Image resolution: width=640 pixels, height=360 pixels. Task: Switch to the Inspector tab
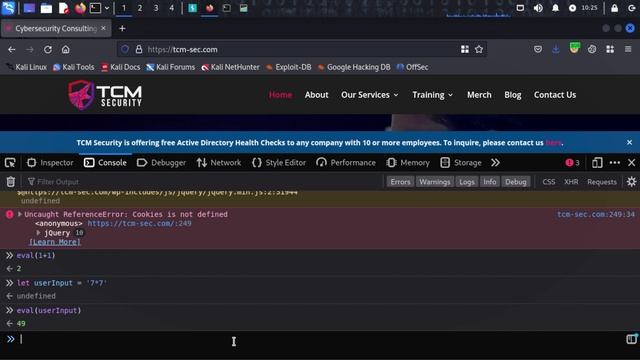coord(50,162)
